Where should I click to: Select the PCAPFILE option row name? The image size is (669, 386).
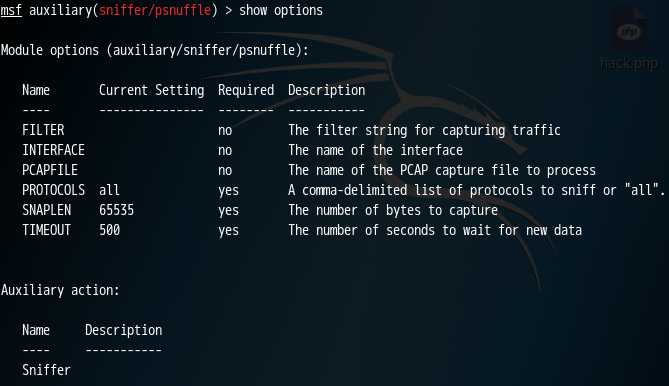(50, 170)
